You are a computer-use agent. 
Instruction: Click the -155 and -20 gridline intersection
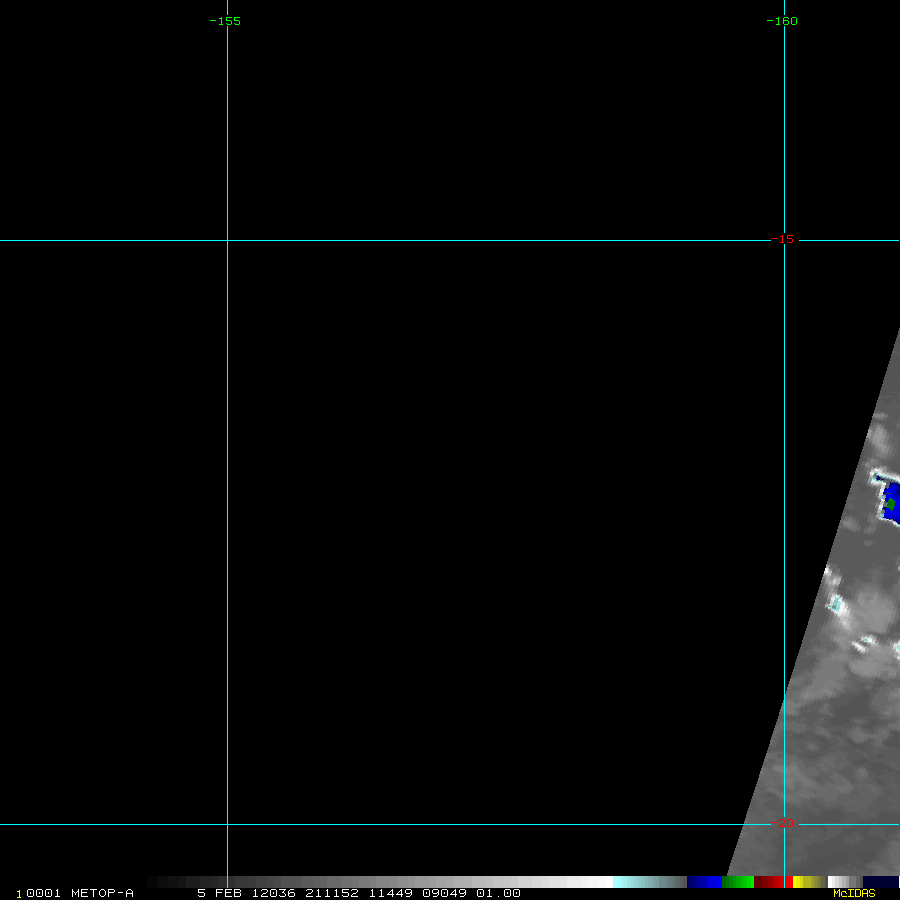(227, 825)
